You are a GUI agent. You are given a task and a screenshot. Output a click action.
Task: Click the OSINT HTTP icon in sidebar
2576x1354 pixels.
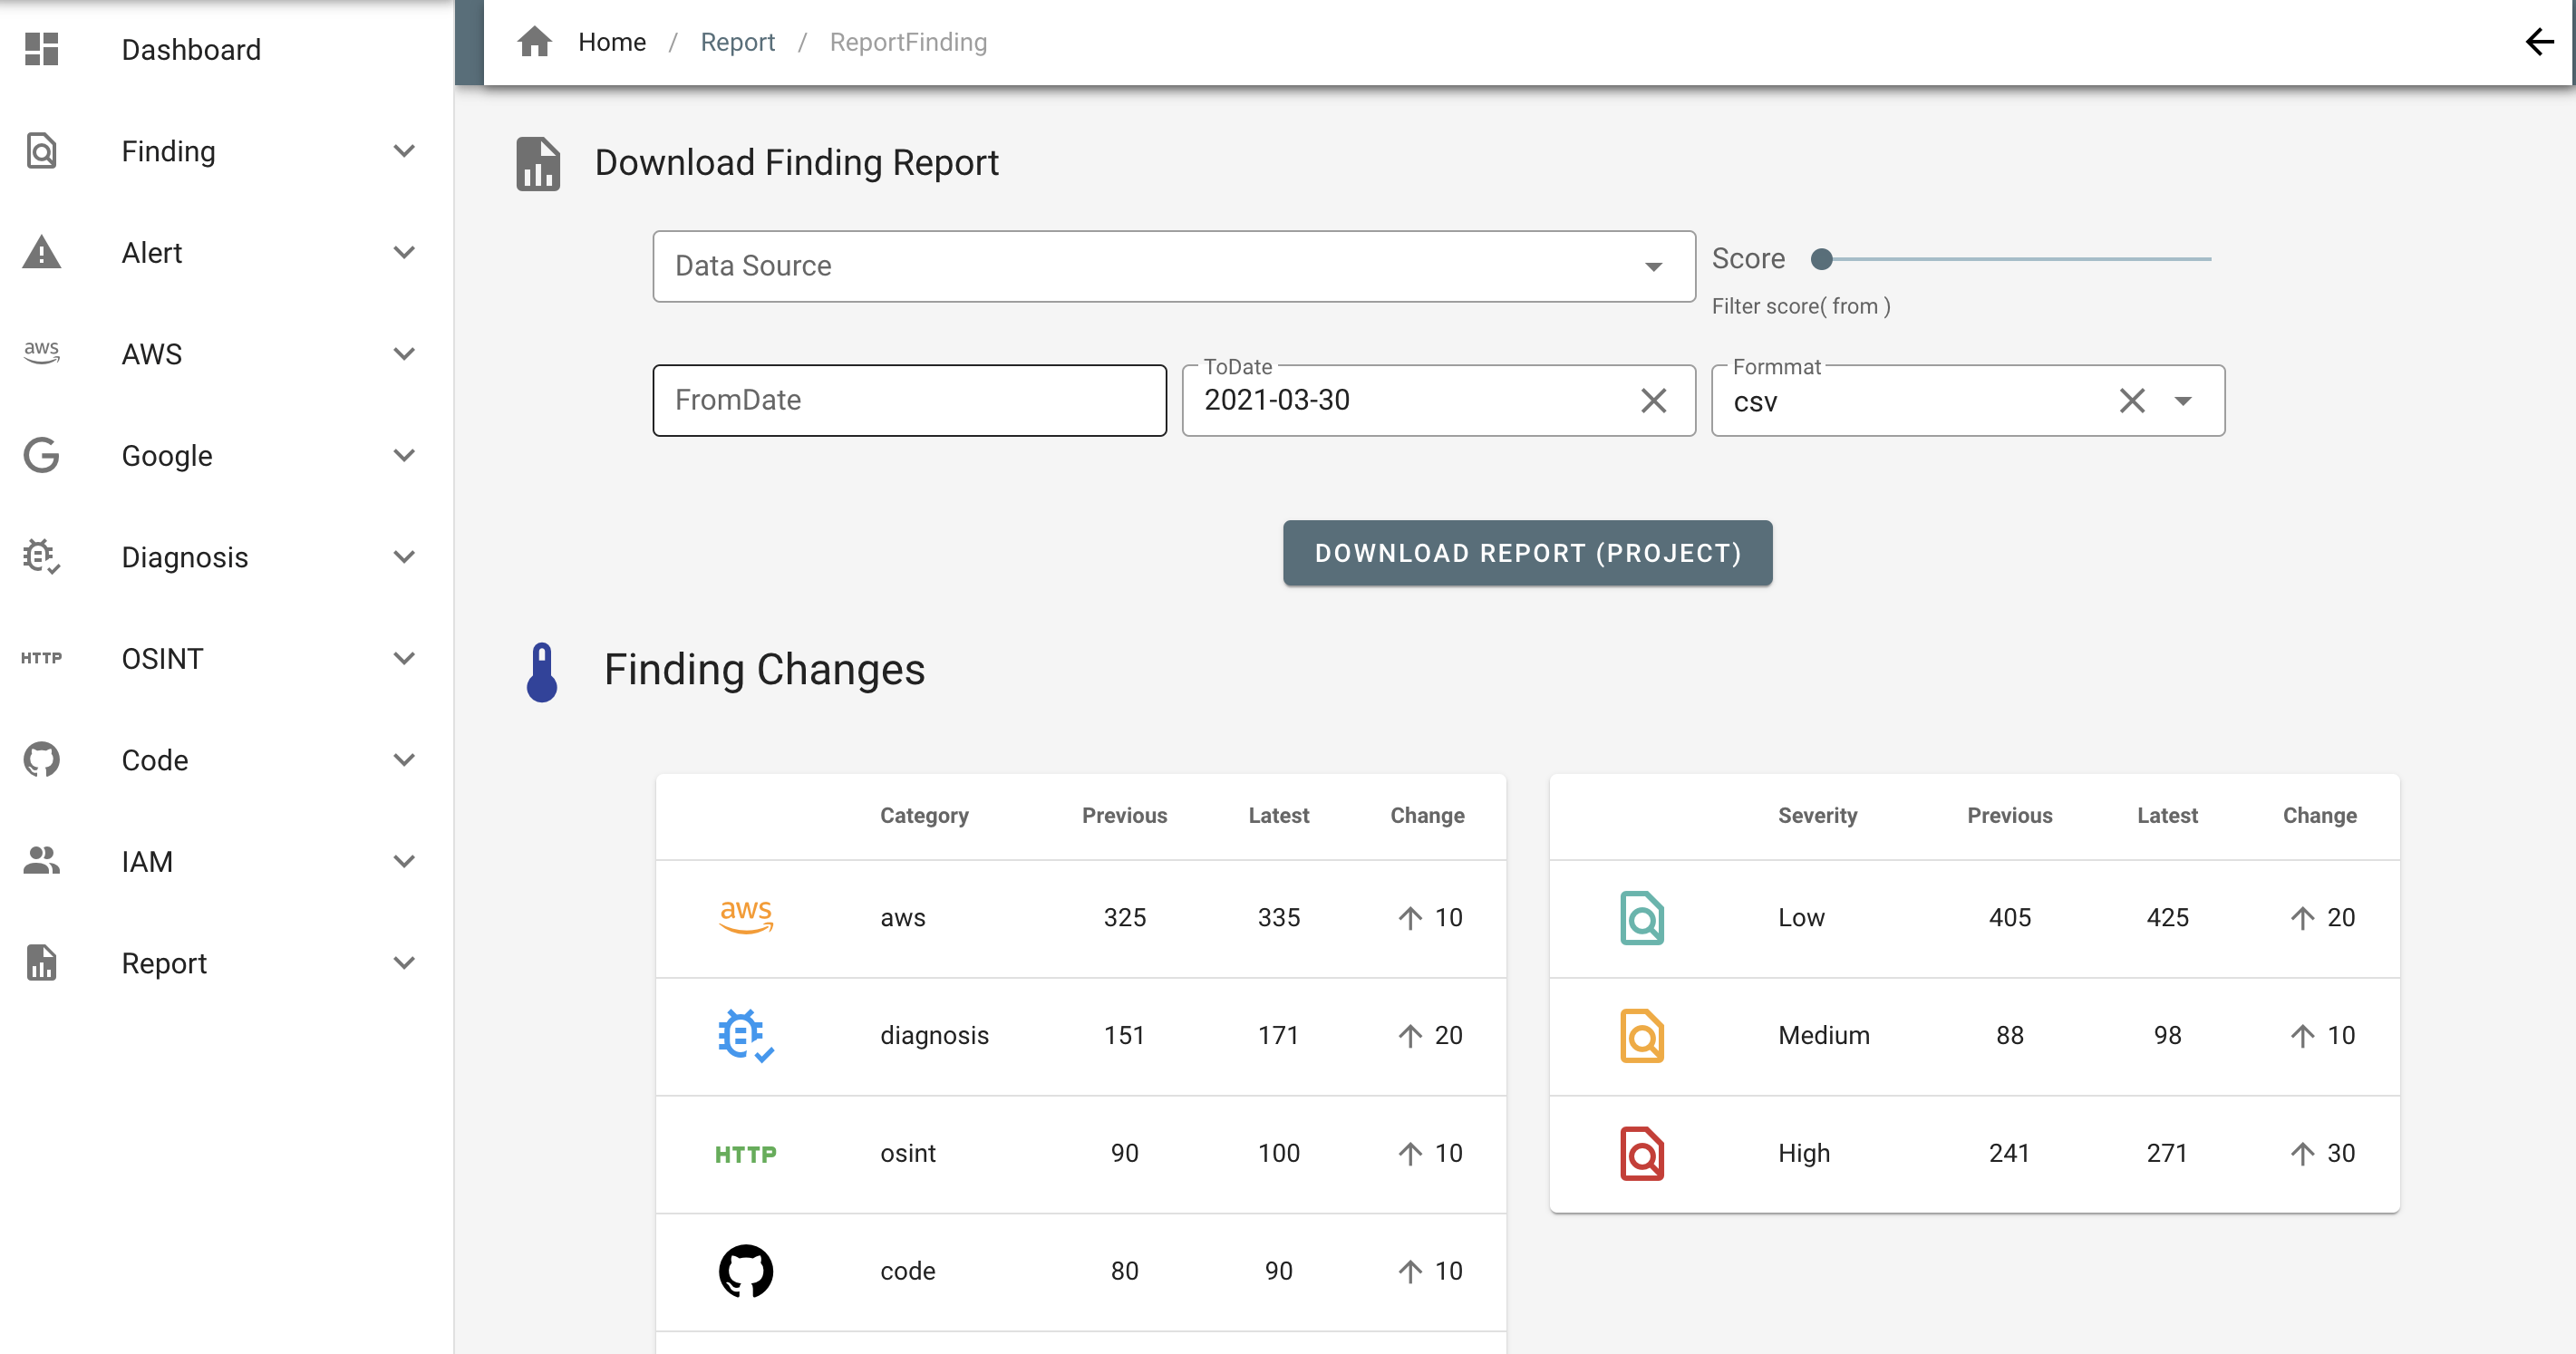tap(41, 658)
